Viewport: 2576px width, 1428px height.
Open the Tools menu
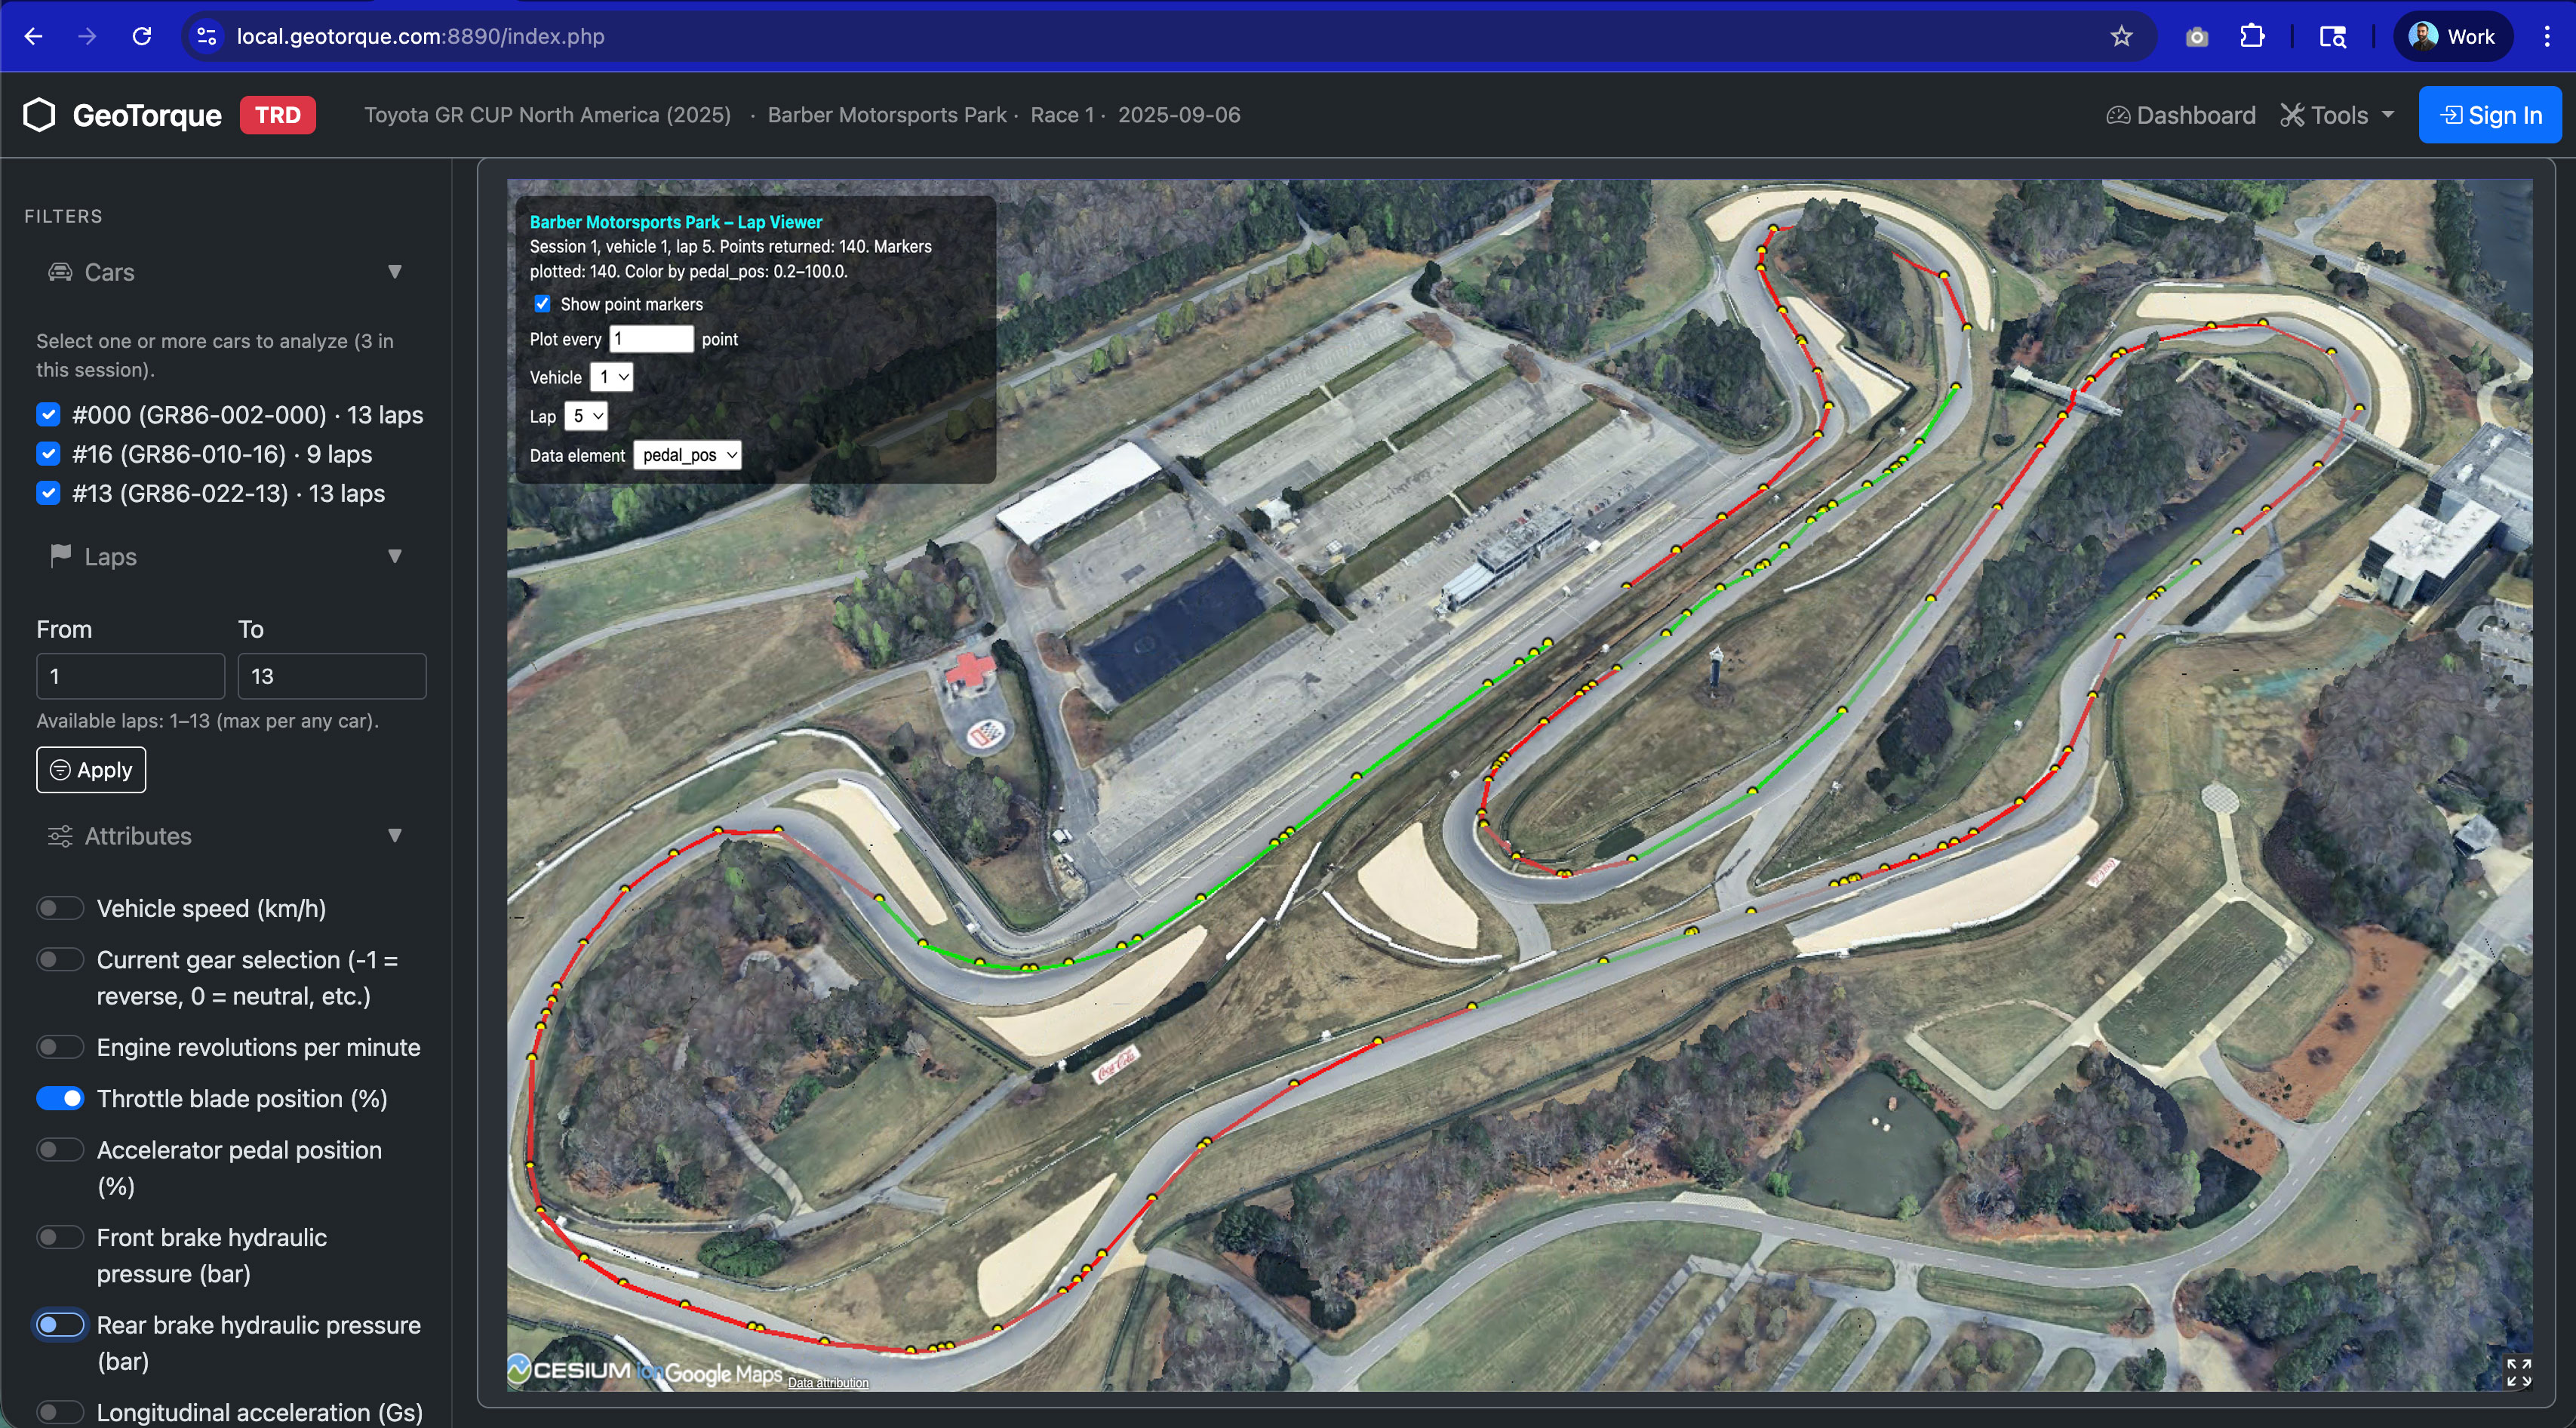[2337, 115]
